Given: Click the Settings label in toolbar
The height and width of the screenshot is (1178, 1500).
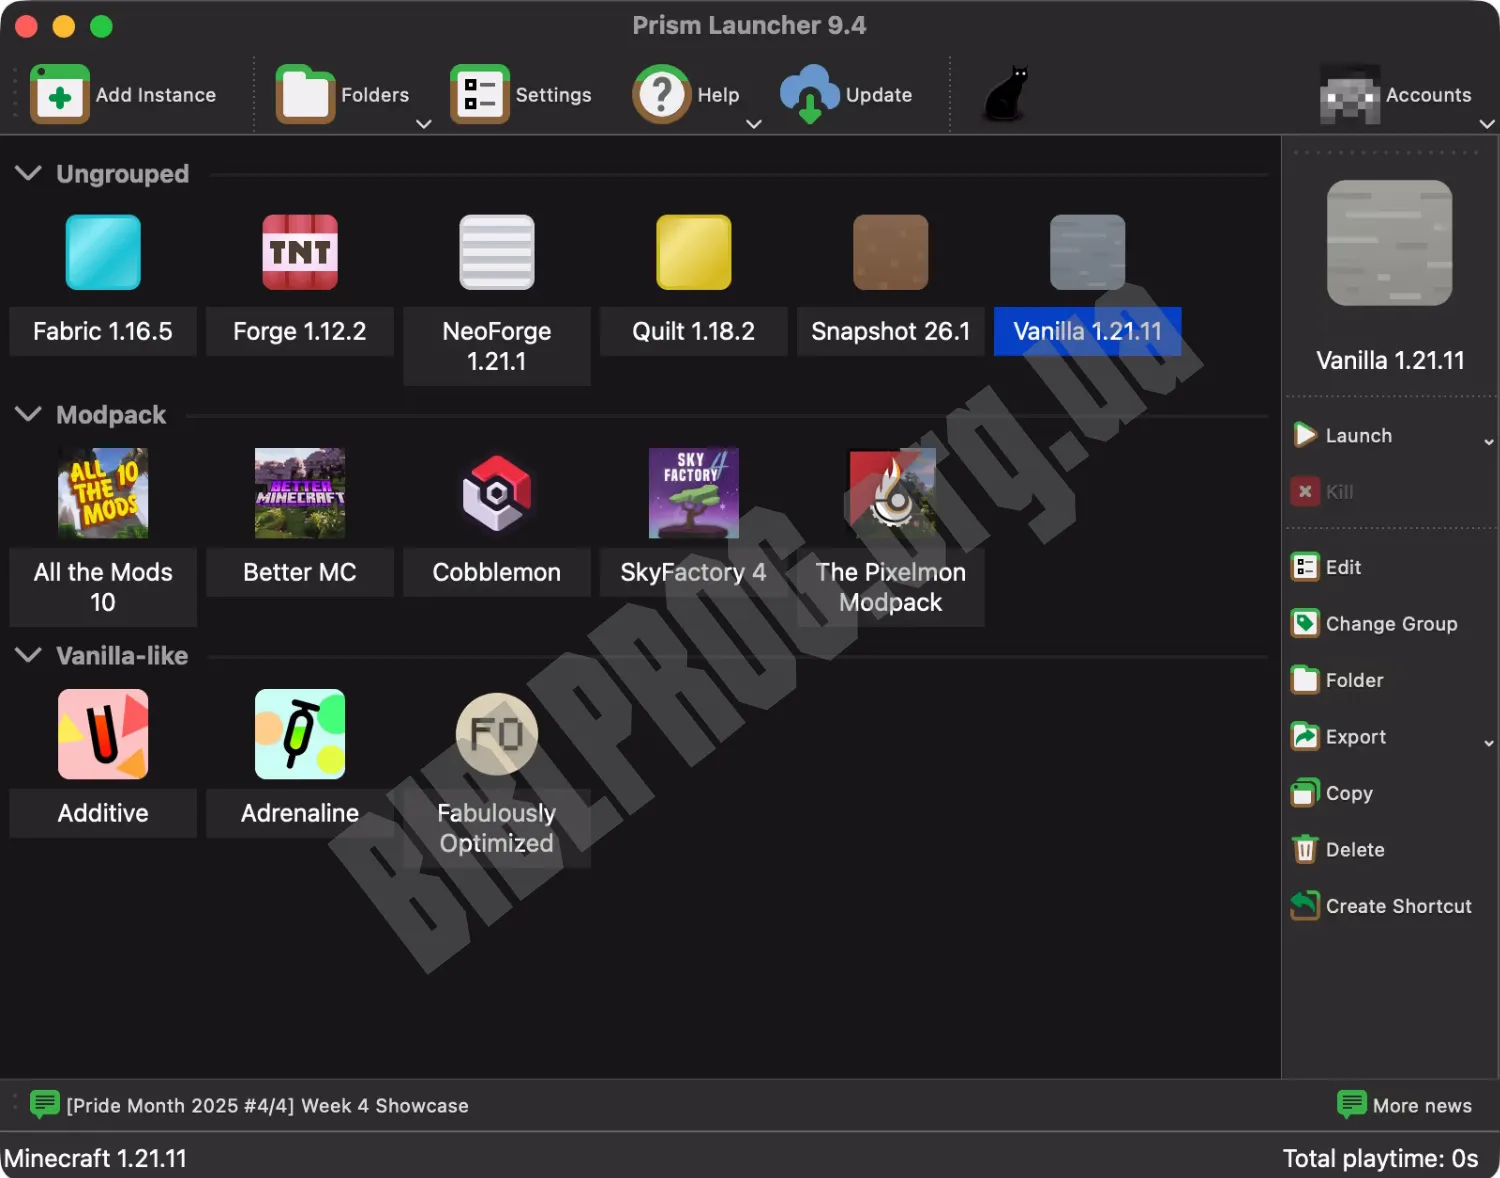Looking at the screenshot, I should pos(554,95).
